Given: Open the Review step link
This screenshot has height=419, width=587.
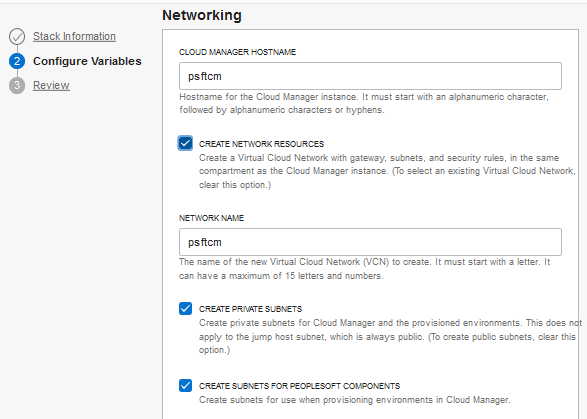Looking at the screenshot, I should point(51,85).
